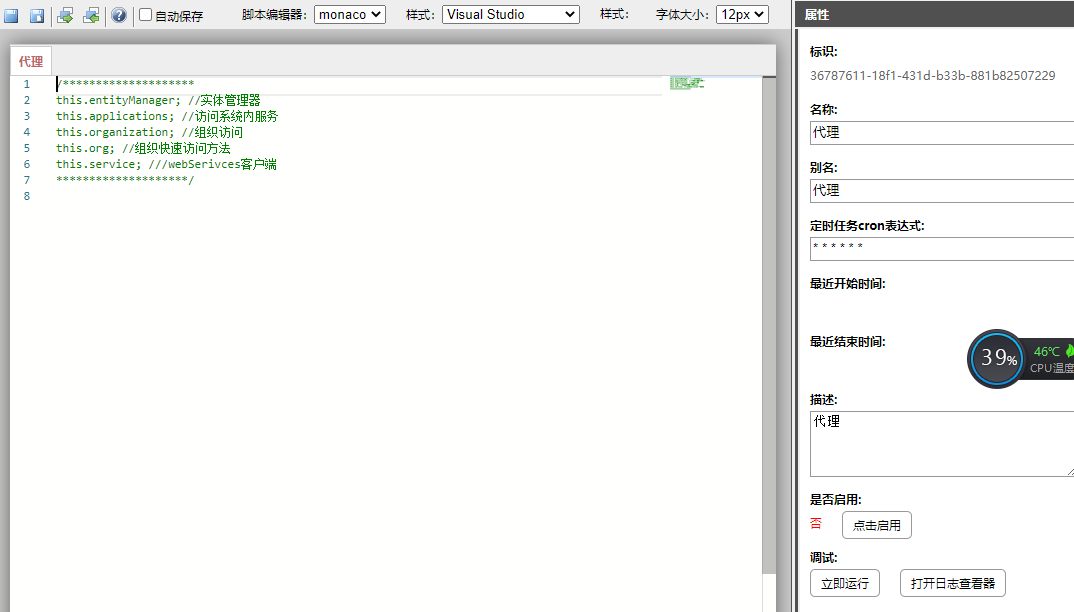Image resolution: width=1074 pixels, height=612 pixels.
Task: Open the 脚本编辑器 monaco dropdown
Action: (x=349, y=14)
